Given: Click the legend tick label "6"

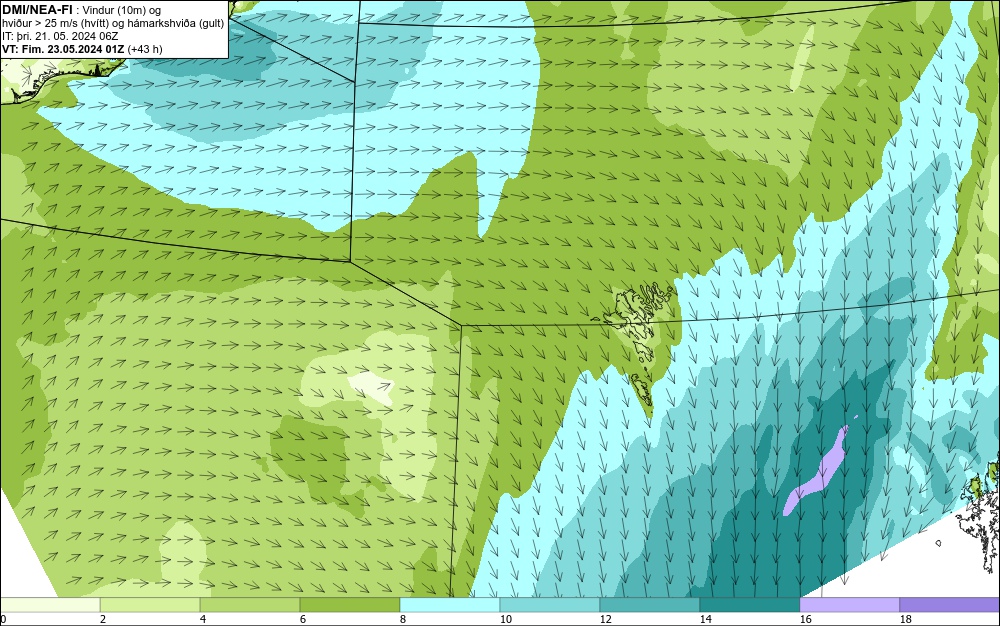Looking at the screenshot, I should pyautogui.click(x=303, y=619).
